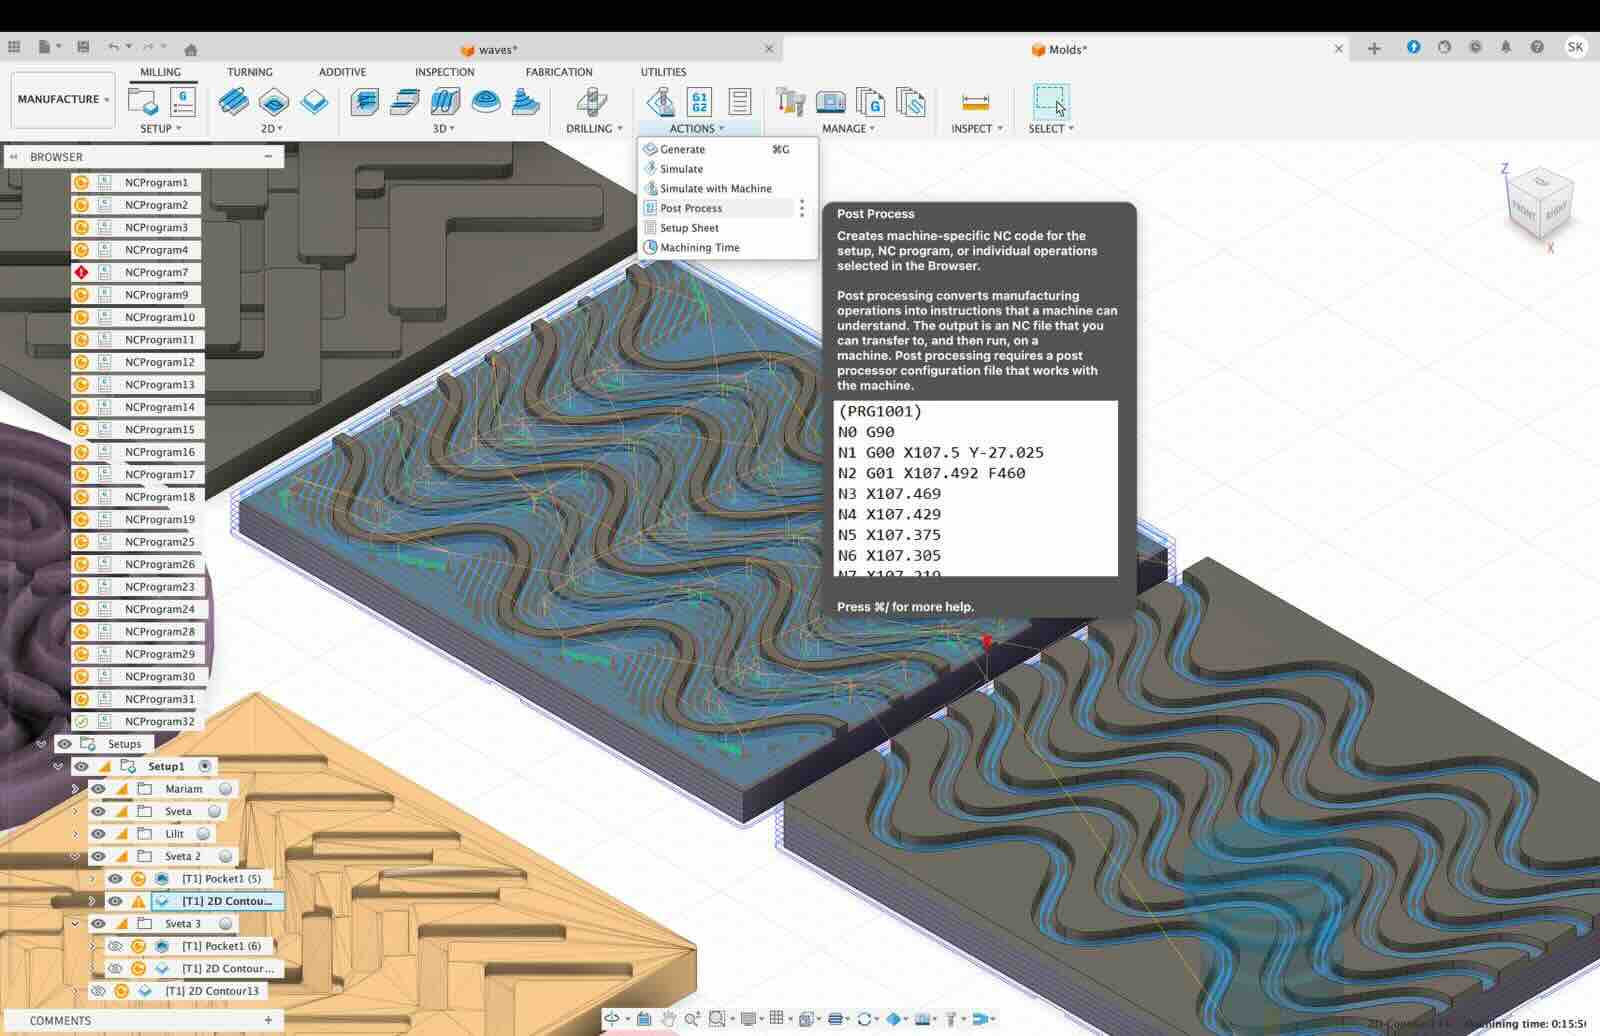Viewport: 1600px width, 1036px height.
Task: Choose Simulate with Machine from Actions menu
Action: [715, 188]
